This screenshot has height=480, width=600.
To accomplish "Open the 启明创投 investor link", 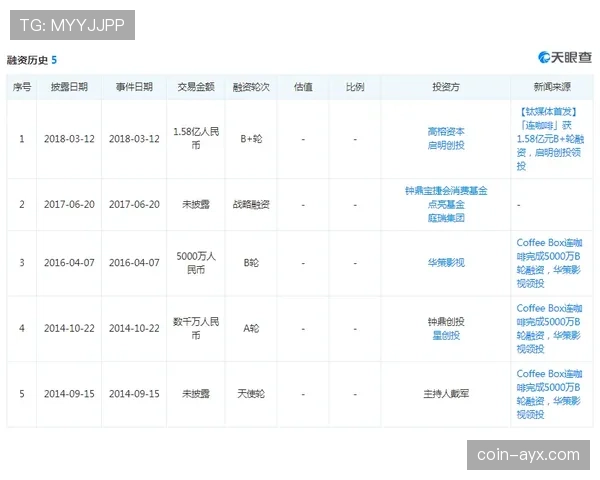I will coord(446,145).
